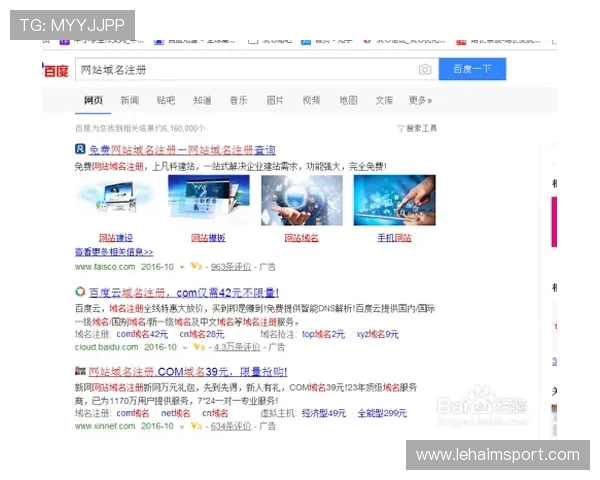
Task: Open the 百度云域名注册 result title
Action: pyautogui.click(x=184, y=293)
